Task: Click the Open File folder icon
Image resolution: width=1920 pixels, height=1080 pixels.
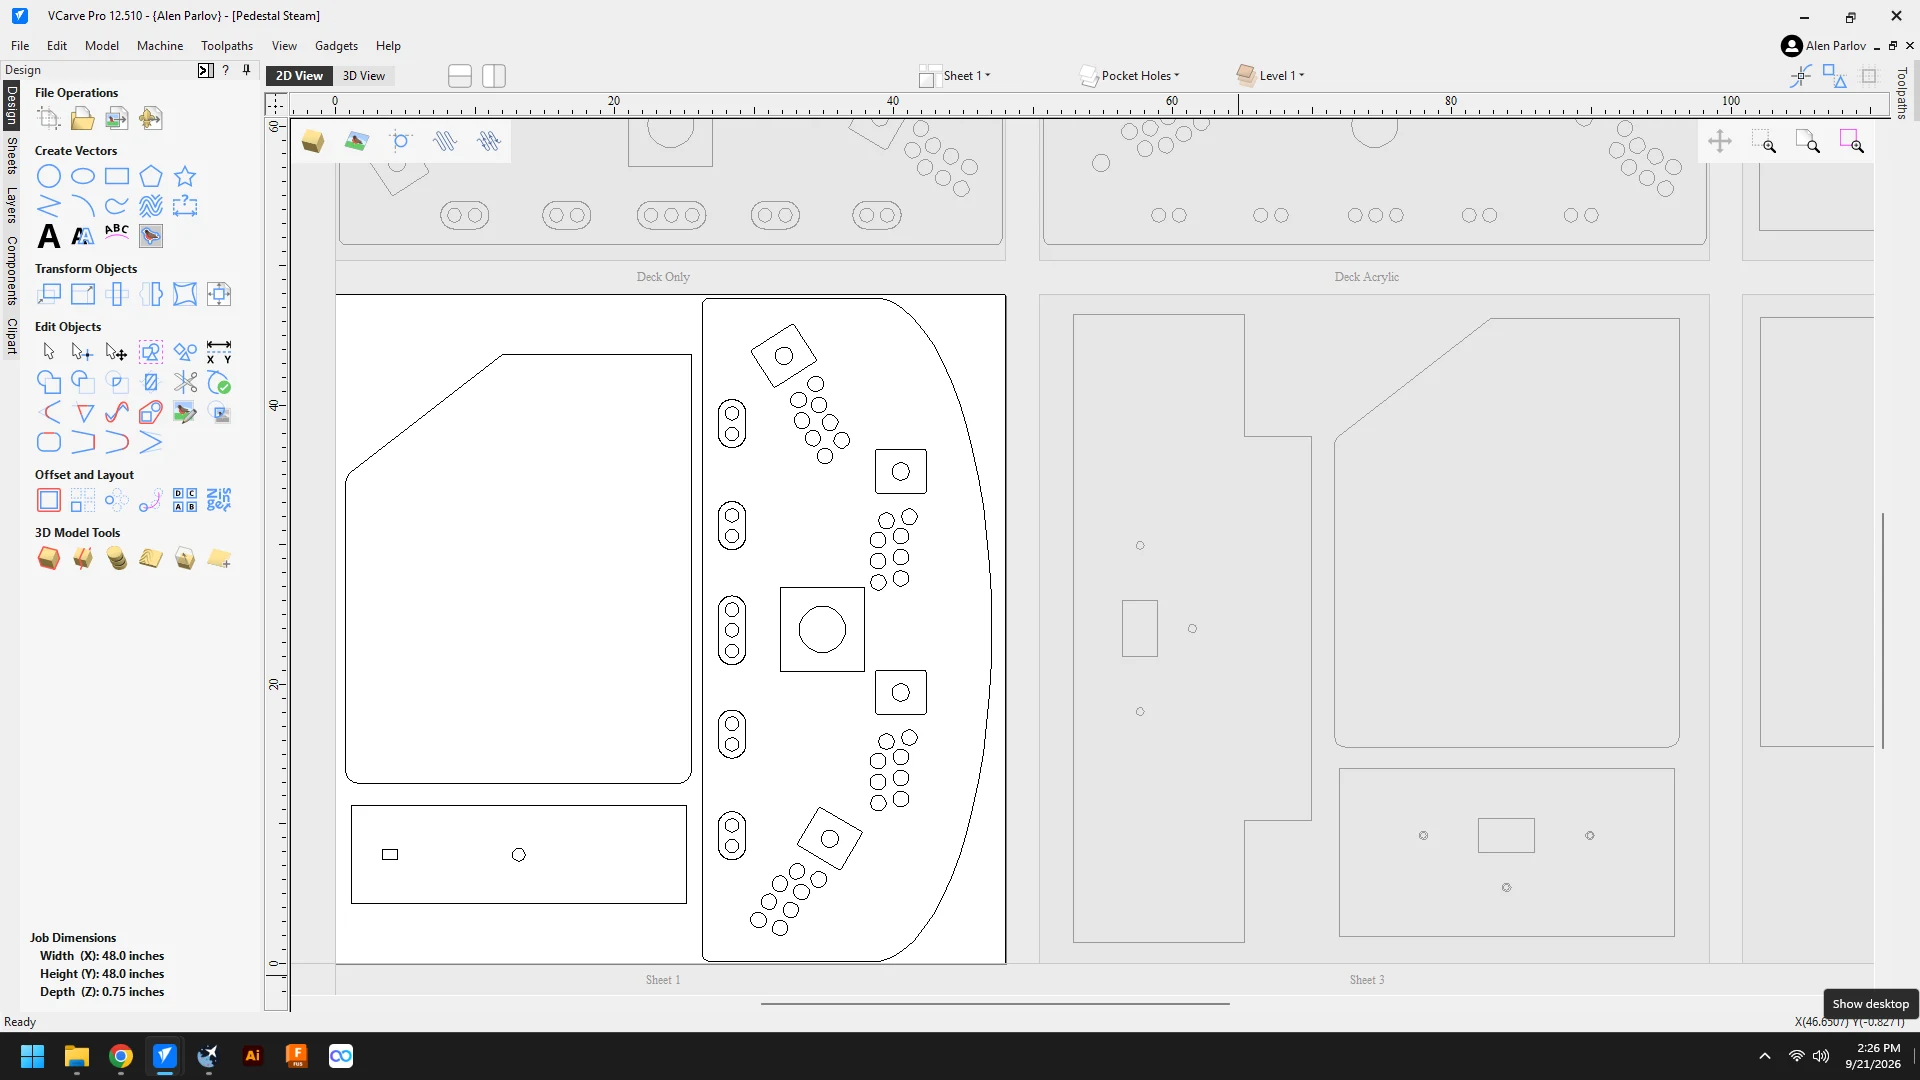Action: click(x=83, y=119)
